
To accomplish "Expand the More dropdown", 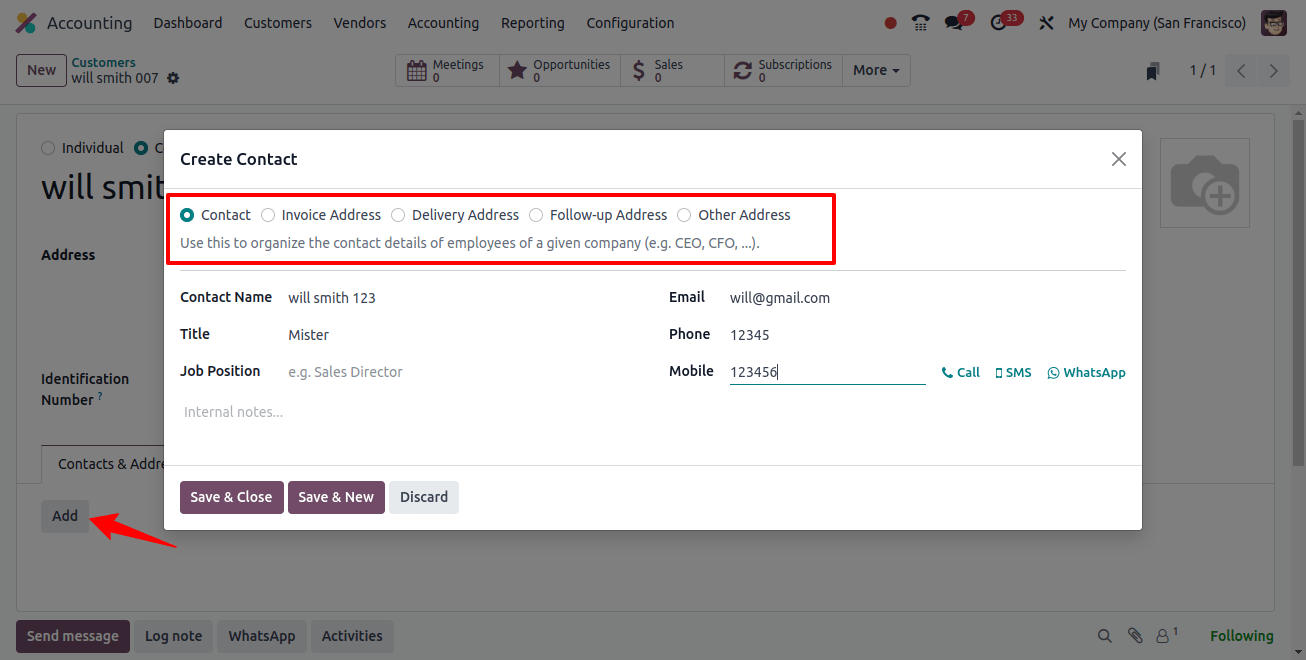I will pos(876,71).
